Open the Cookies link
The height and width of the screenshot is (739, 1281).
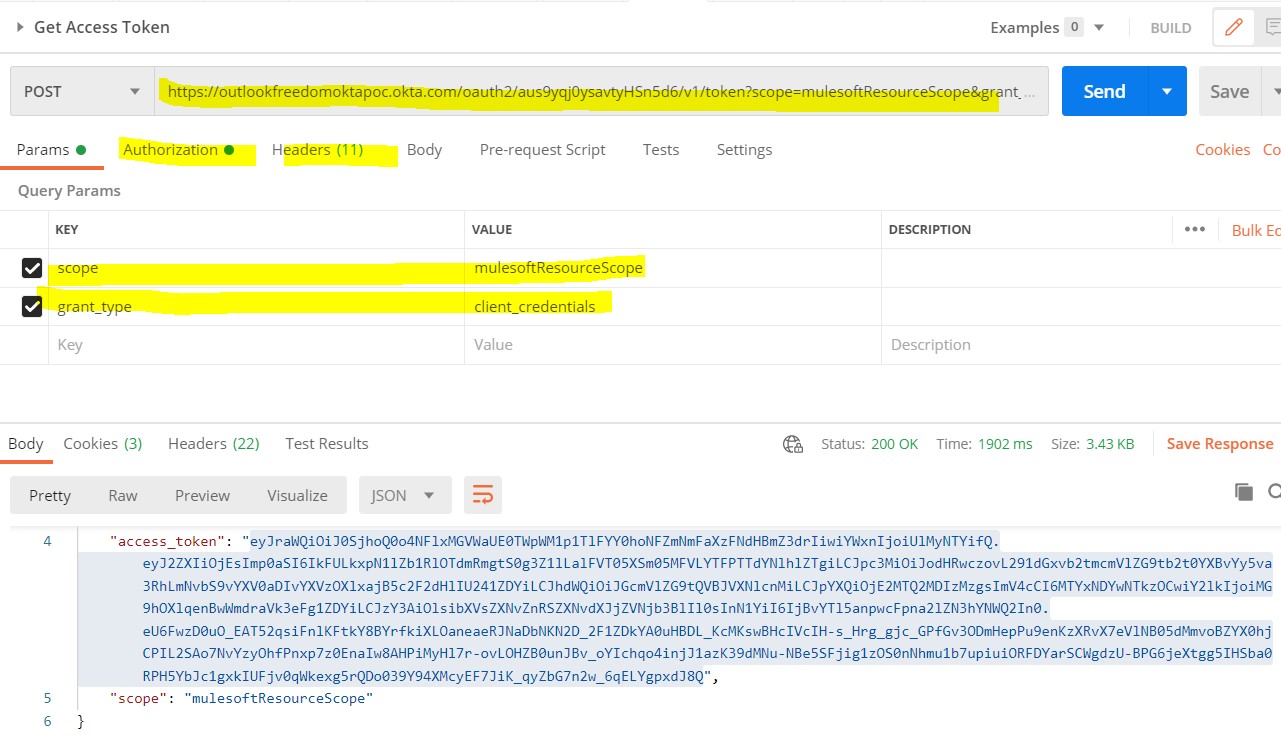pyautogui.click(x=1222, y=150)
